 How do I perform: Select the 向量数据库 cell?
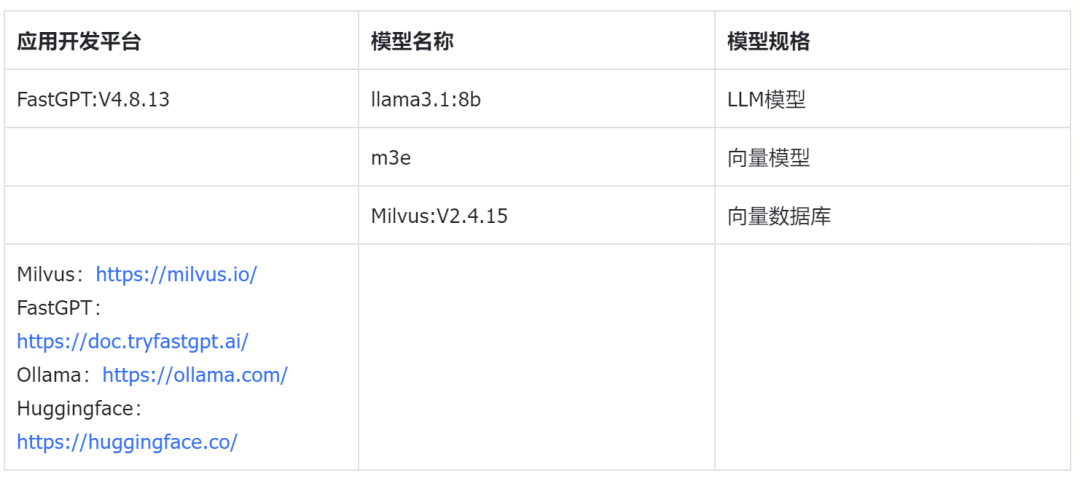[x=778, y=216]
